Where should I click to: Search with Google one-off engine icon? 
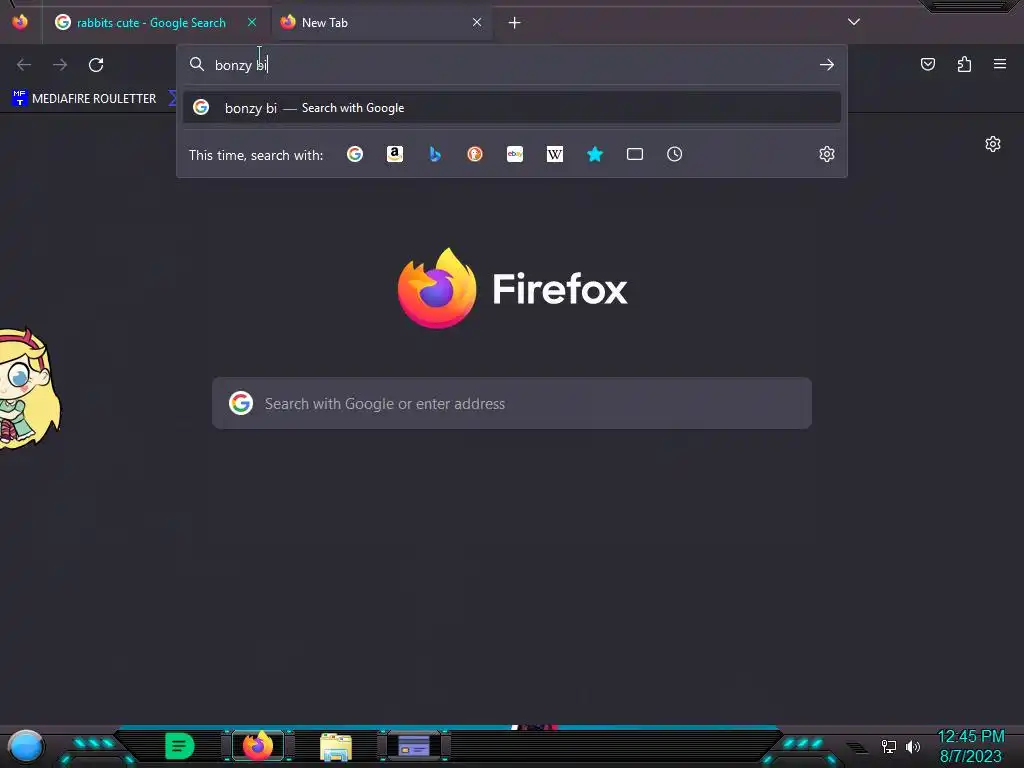[x=355, y=154]
